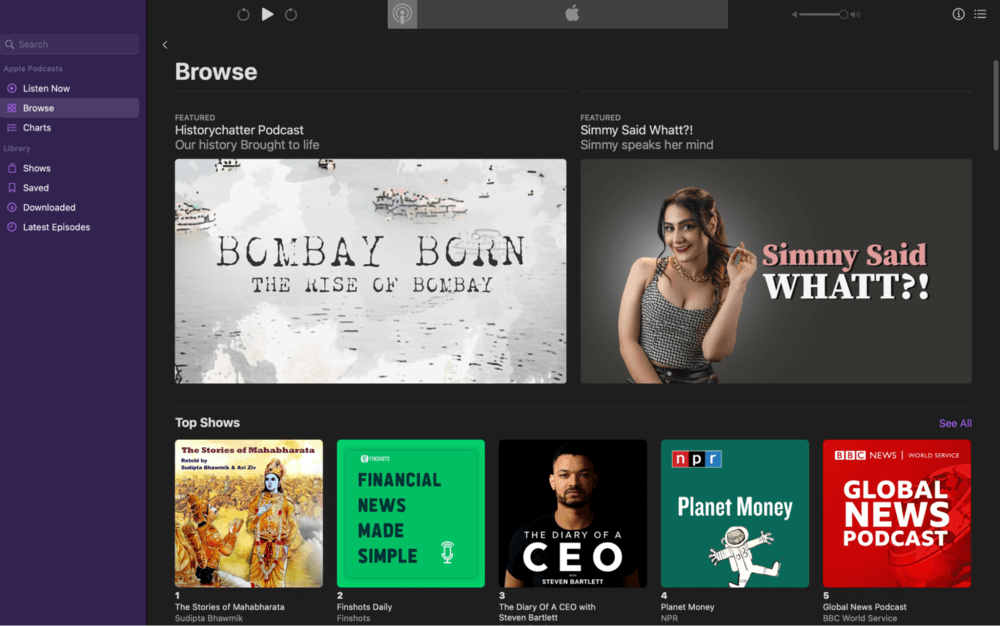Screen dimensions: 1000x626
Task: Open The Diary of a CEO artwork
Action: pos(573,513)
